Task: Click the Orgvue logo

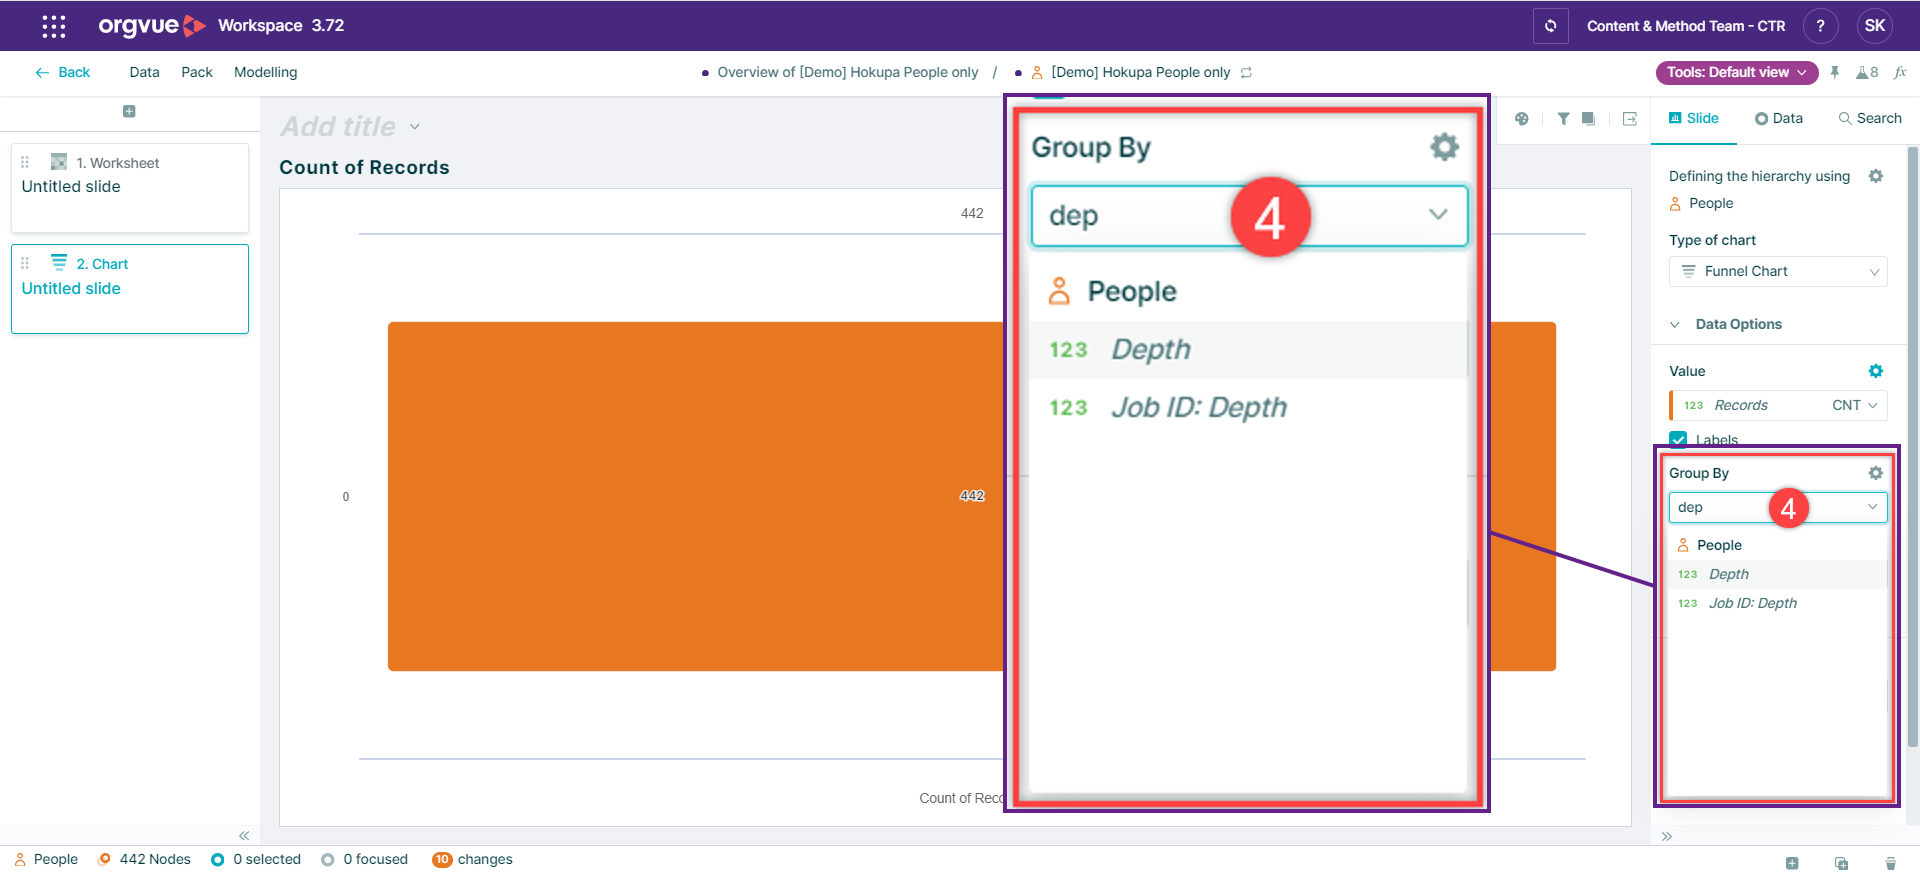Action: (x=151, y=26)
